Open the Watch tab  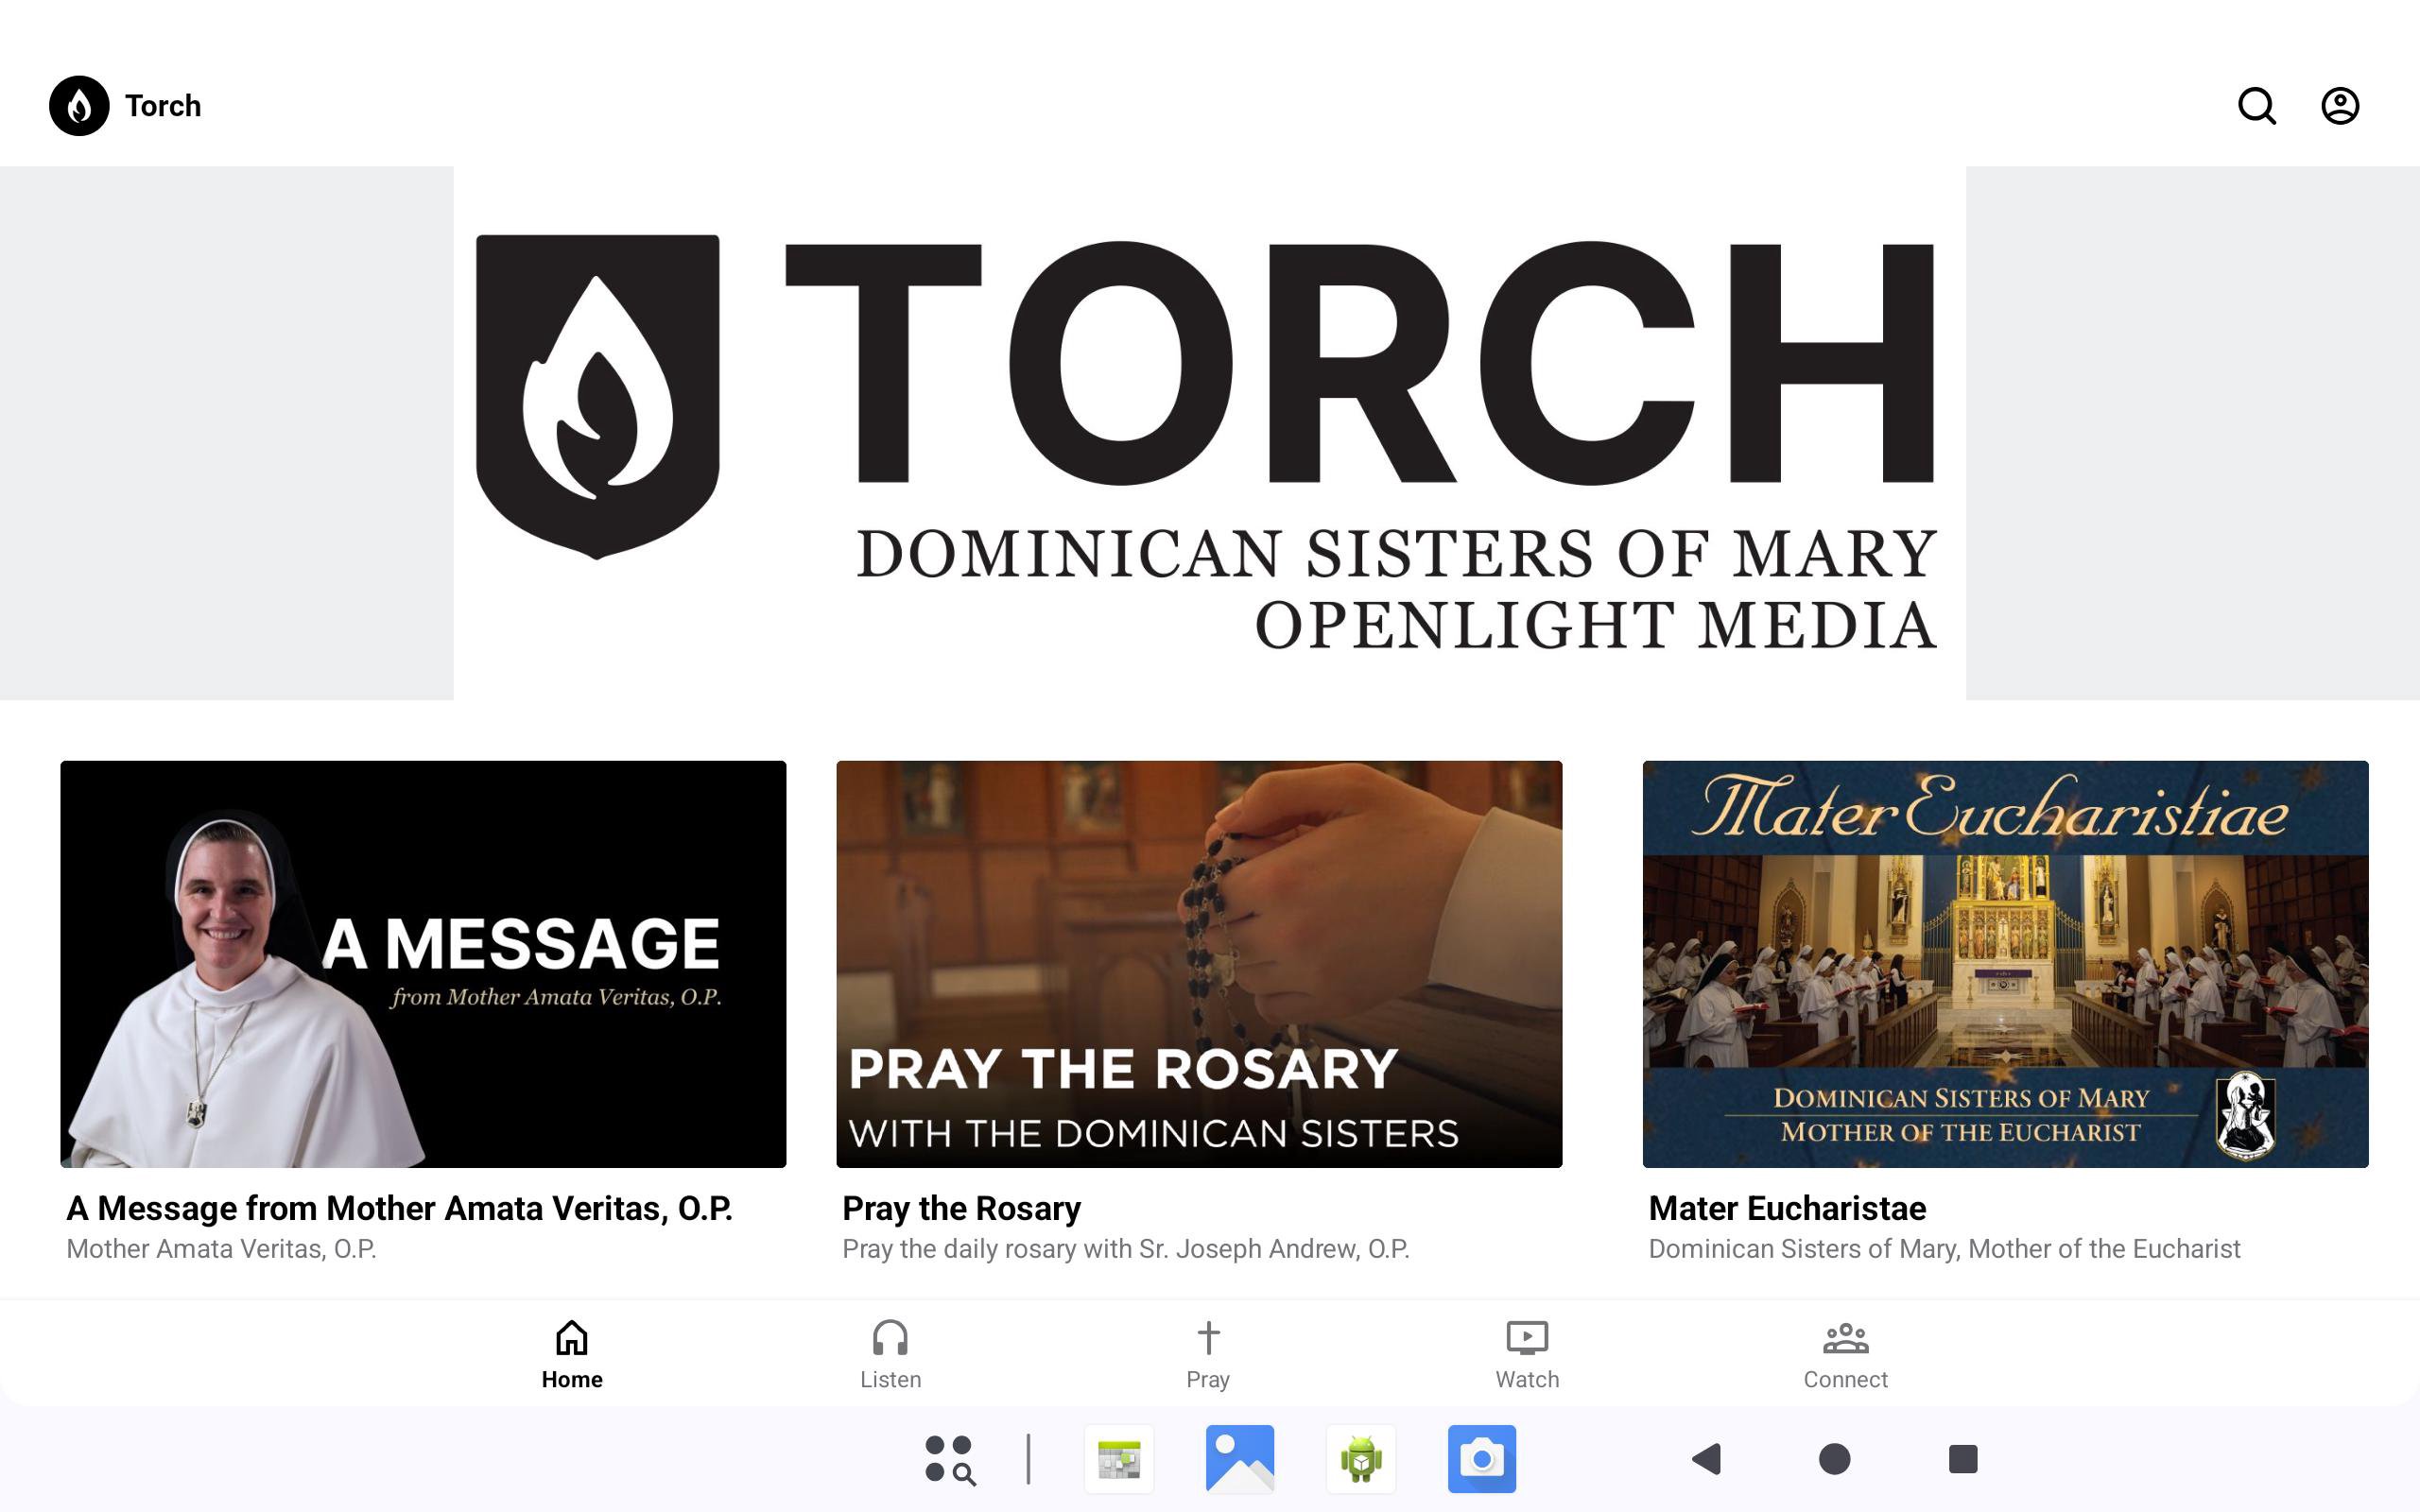click(1527, 1354)
